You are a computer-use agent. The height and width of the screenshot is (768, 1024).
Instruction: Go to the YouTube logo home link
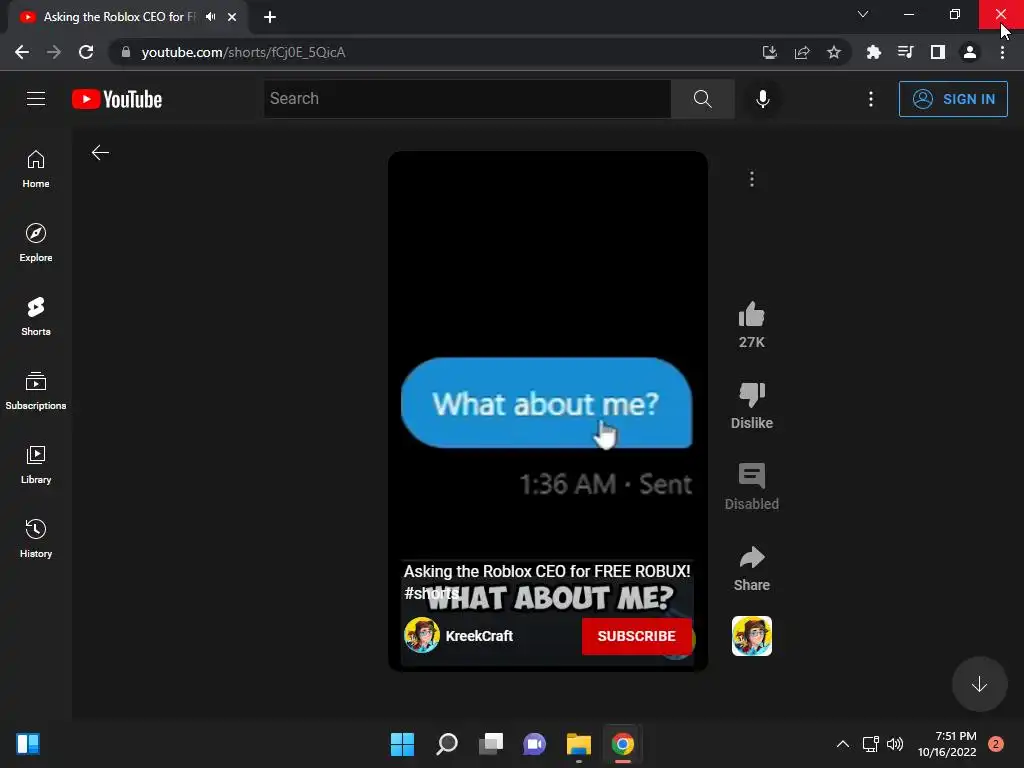[x=117, y=99]
